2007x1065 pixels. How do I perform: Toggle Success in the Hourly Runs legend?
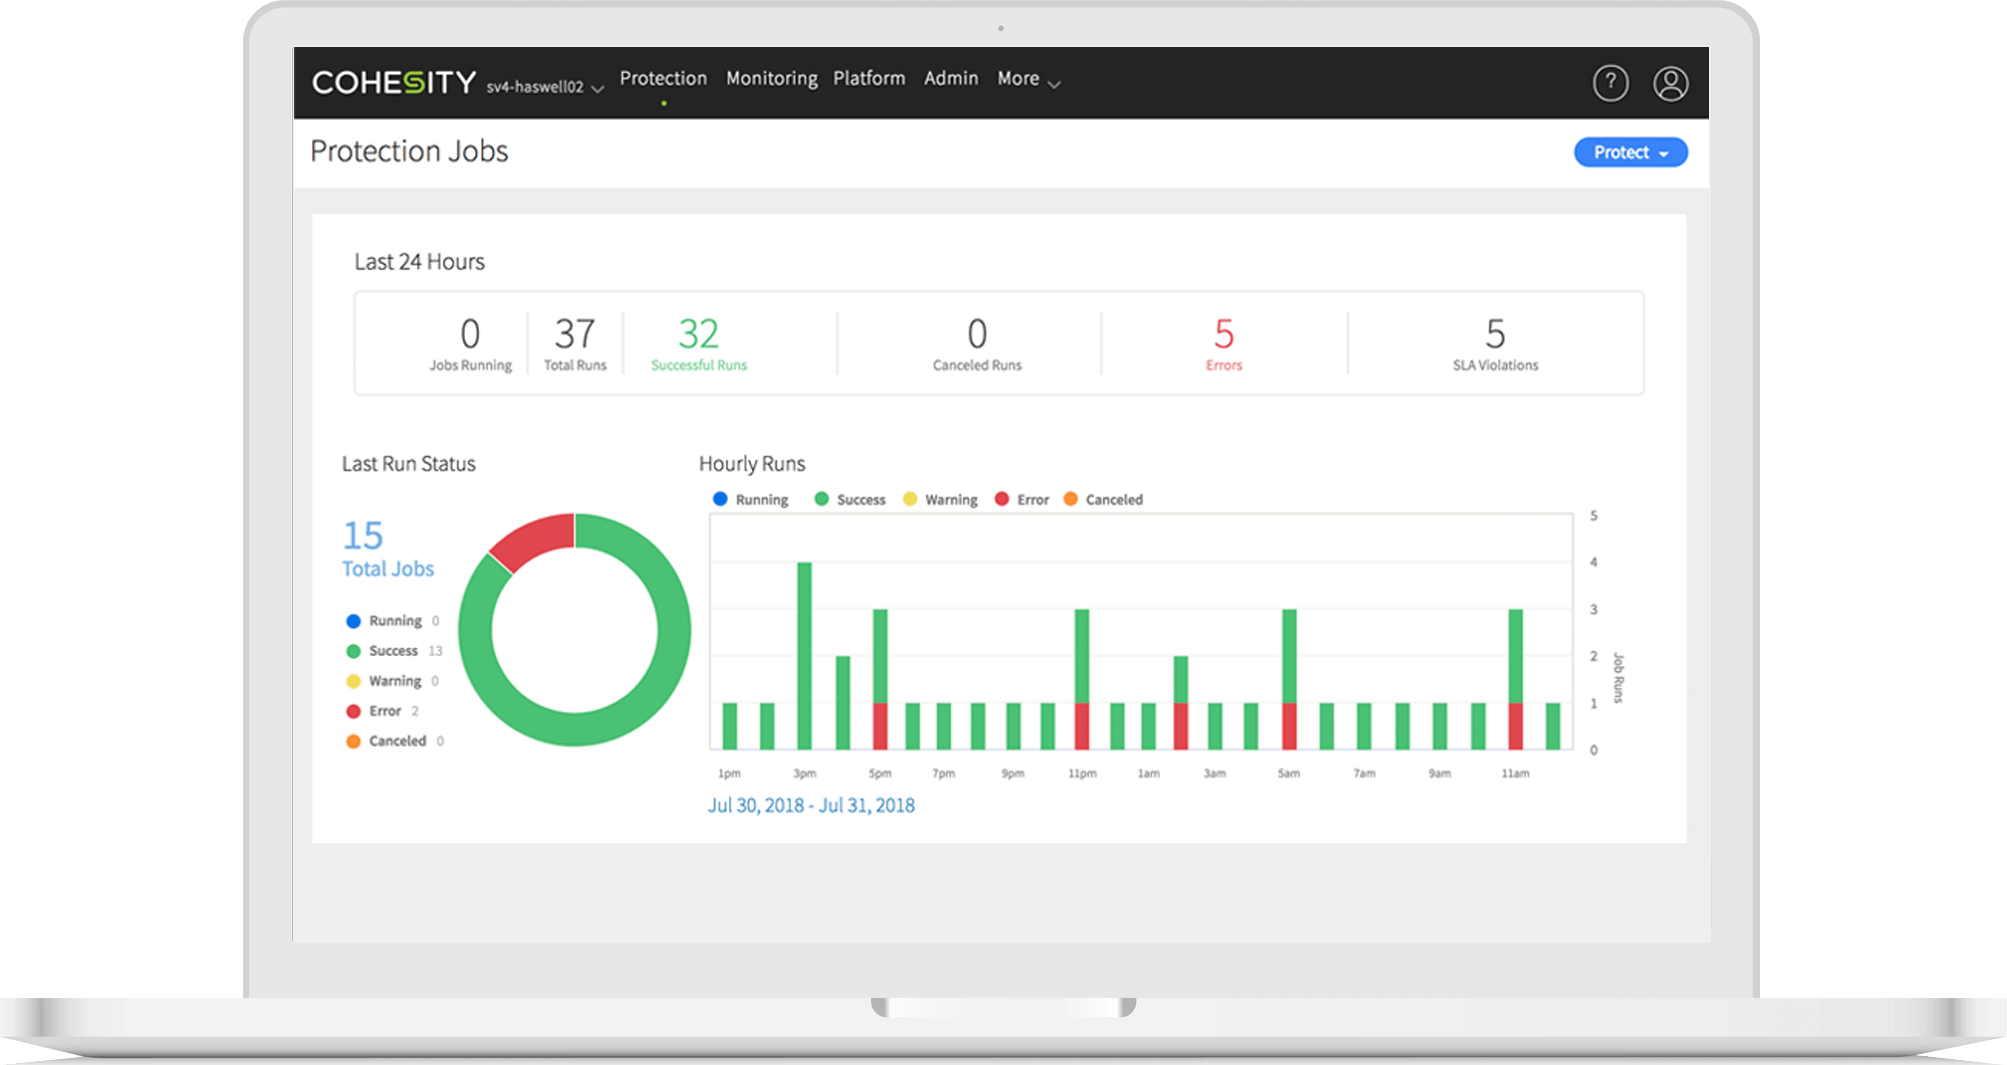tap(850, 499)
